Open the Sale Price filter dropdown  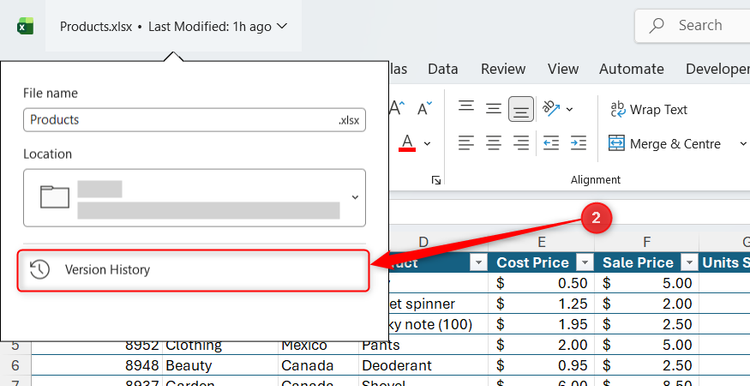pos(689,263)
